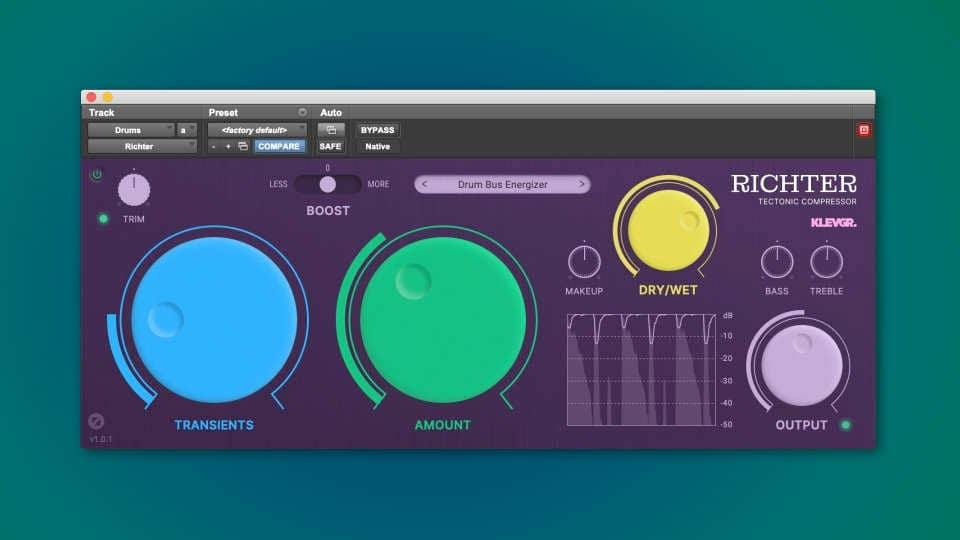Click the lavender OUTPUT knob
The width and height of the screenshot is (960, 540).
(x=801, y=366)
